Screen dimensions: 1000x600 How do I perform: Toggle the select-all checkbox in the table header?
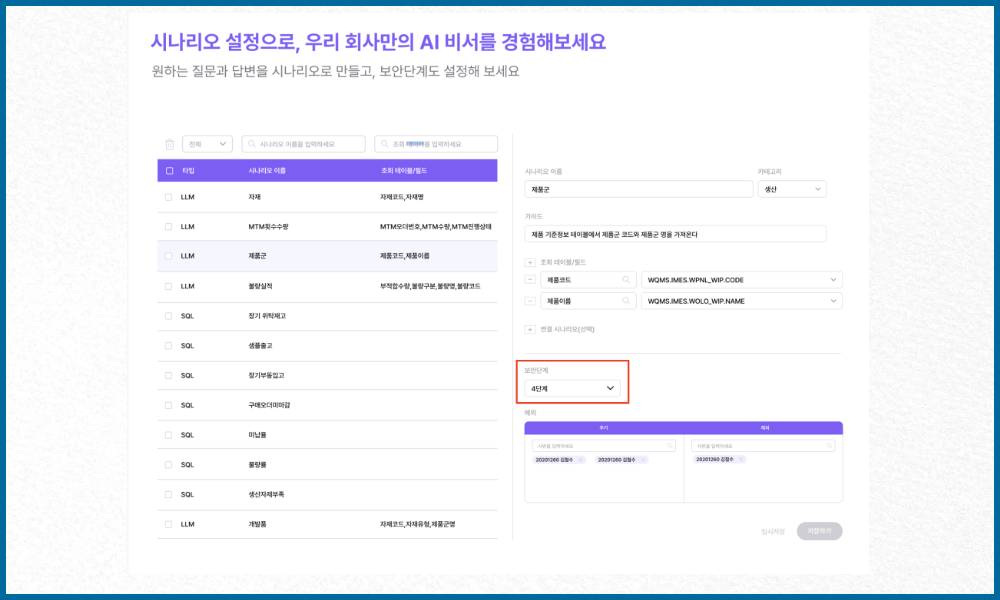click(170, 171)
